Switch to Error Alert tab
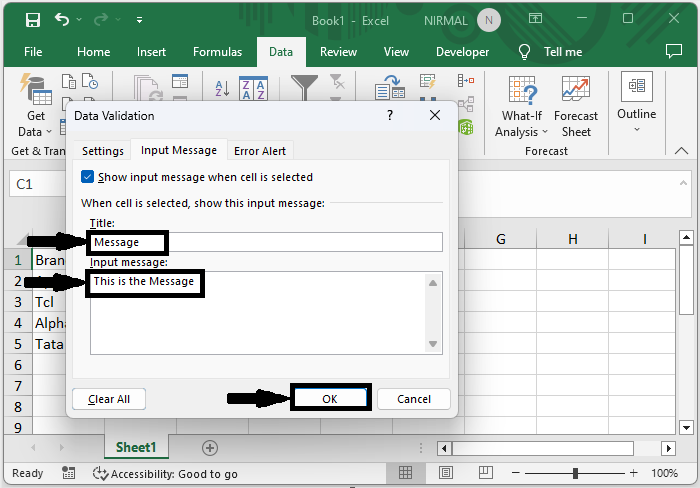Screen dimensions: 700x488 [x=260, y=151]
